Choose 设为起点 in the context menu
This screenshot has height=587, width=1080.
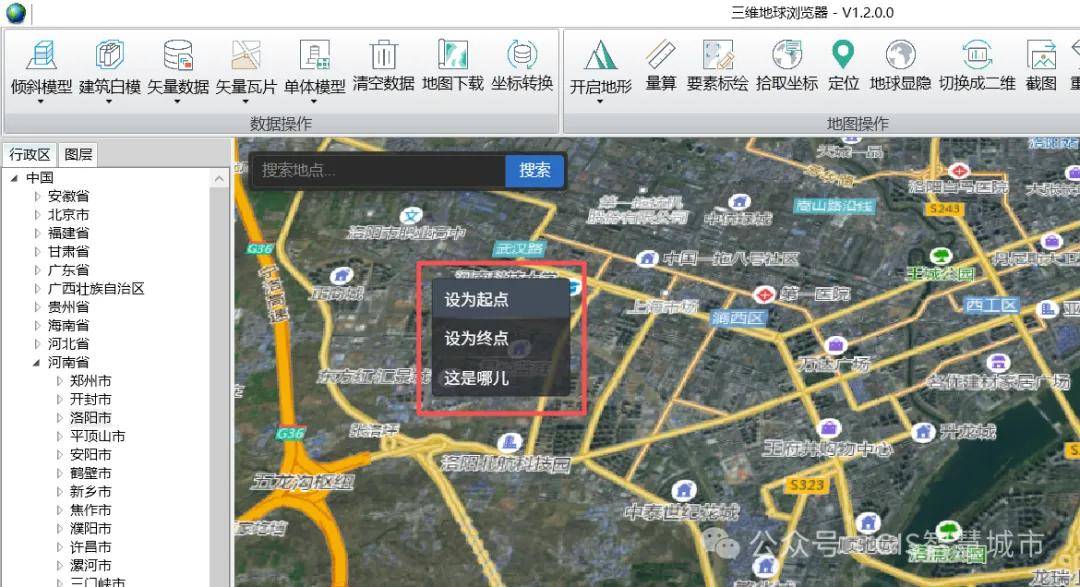(477, 299)
